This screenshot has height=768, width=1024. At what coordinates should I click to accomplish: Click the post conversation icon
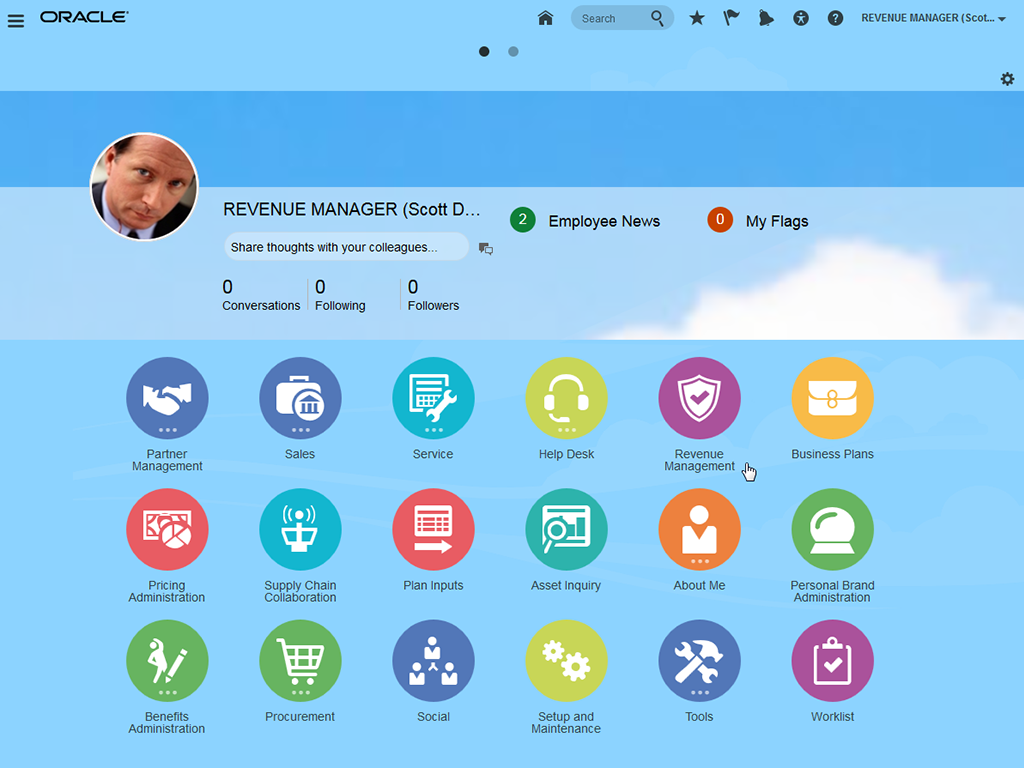coord(486,248)
